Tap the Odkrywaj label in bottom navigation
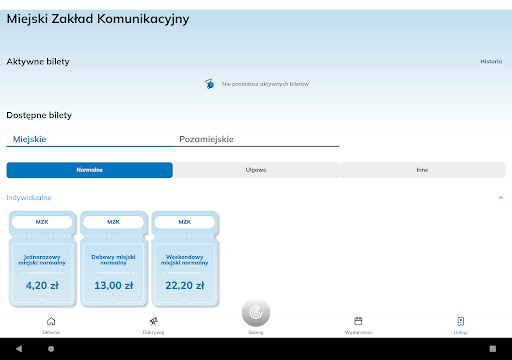 coord(153,332)
